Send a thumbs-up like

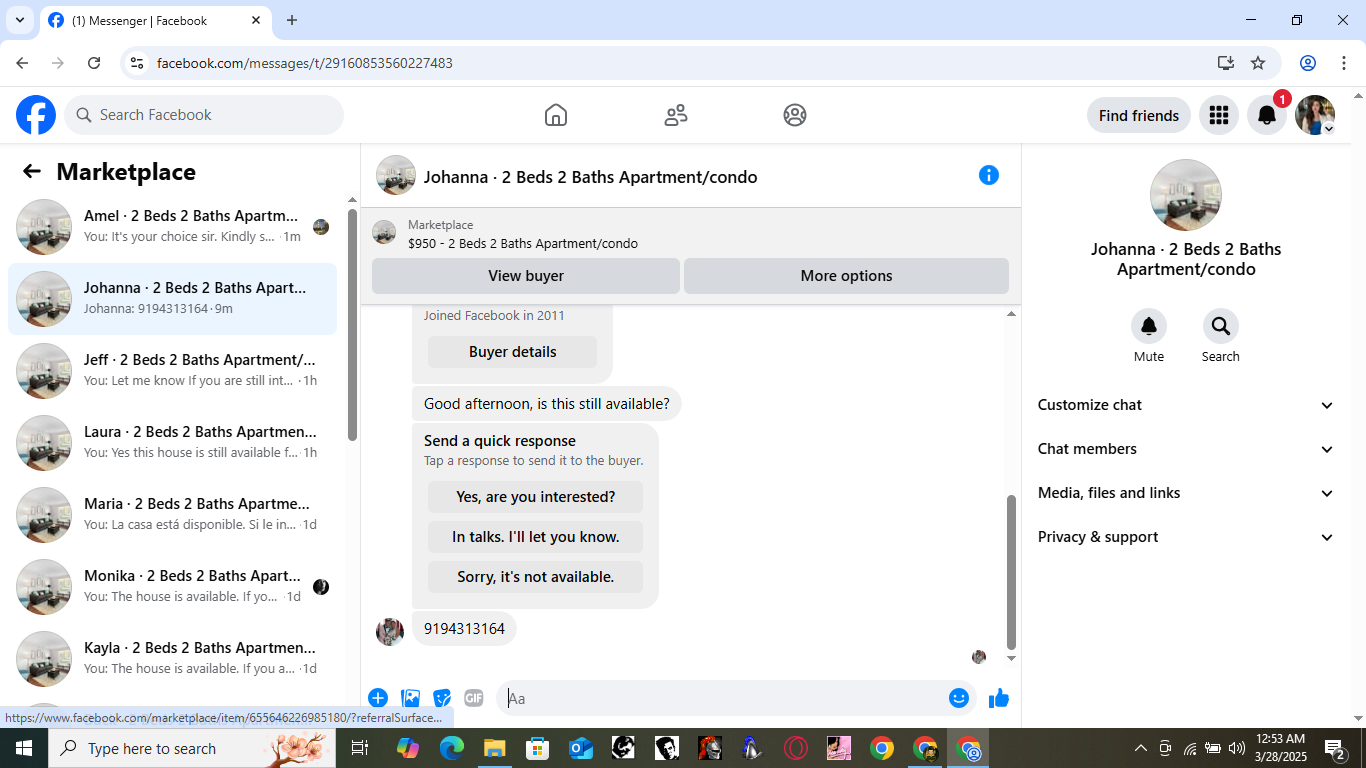click(x=999, y=698)
